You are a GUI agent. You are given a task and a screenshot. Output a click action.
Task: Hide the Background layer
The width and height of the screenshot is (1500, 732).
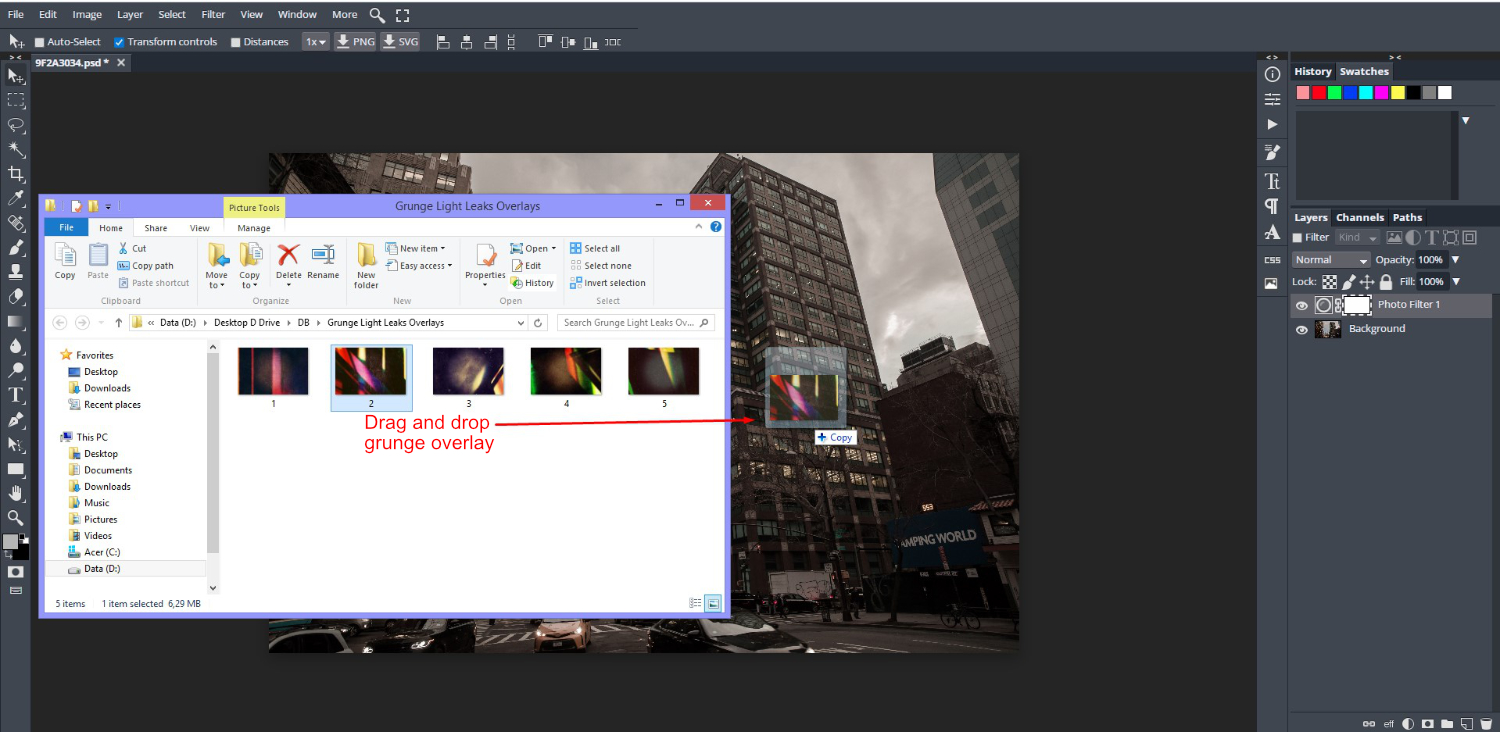tap(1301, 329)
